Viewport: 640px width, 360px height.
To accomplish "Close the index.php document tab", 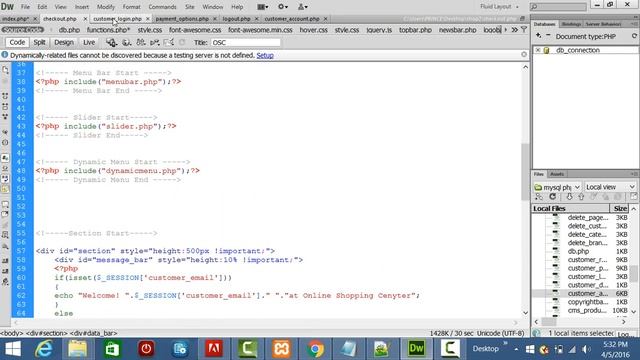I will click(35, 19).
